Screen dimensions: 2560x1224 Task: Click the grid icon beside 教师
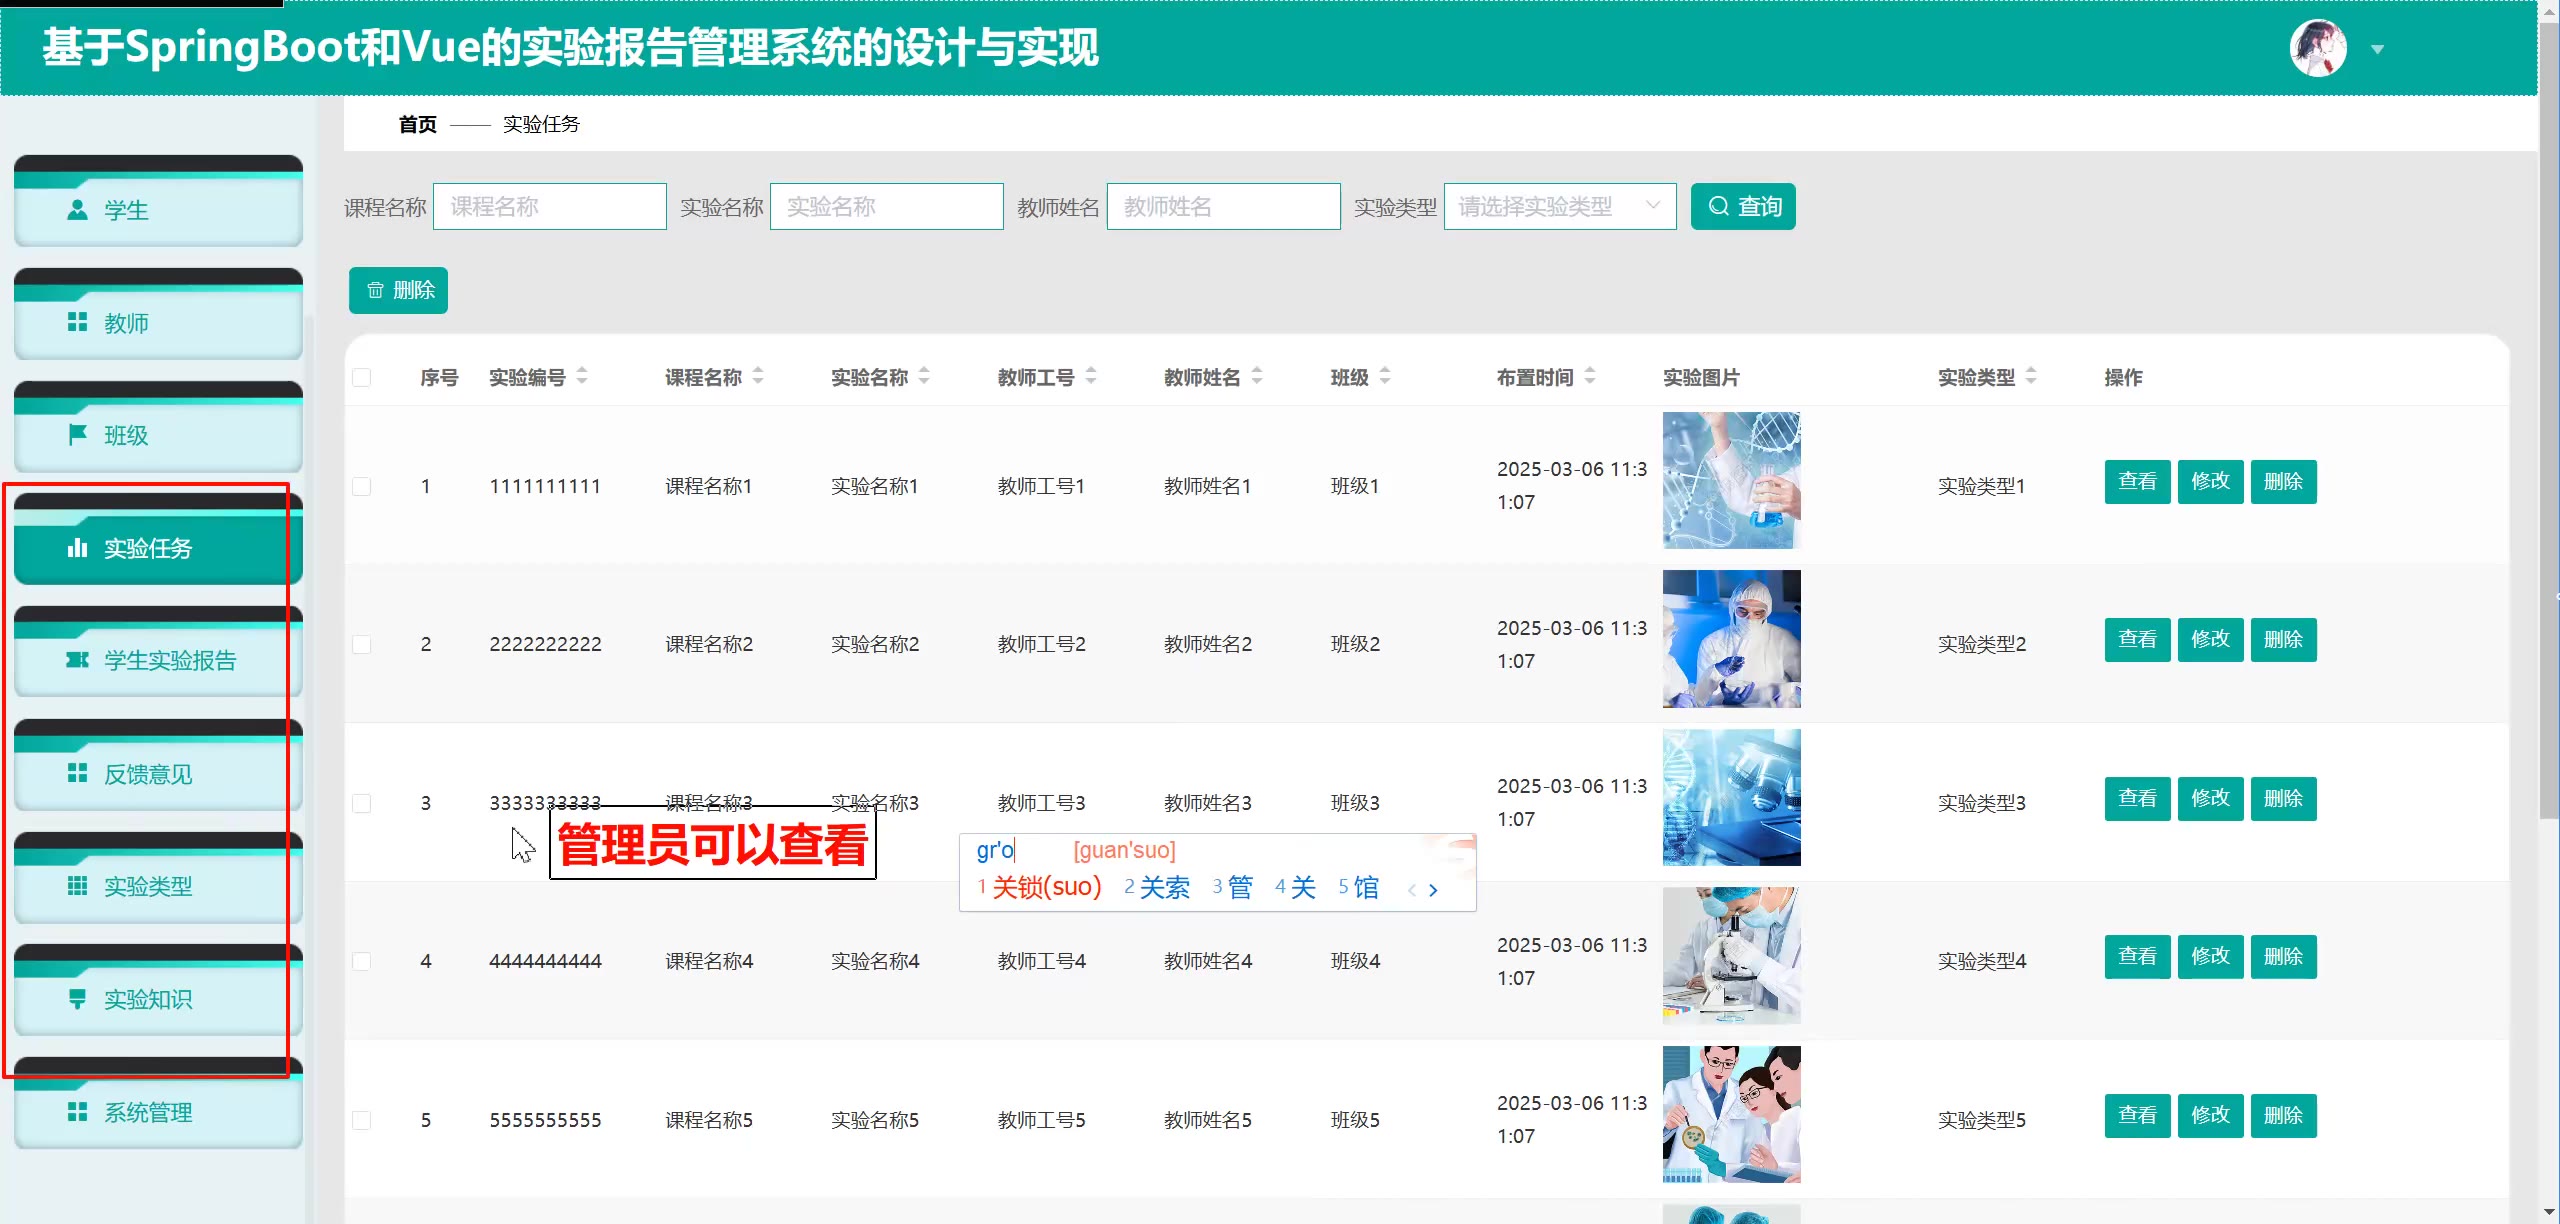tap(77, 322)
